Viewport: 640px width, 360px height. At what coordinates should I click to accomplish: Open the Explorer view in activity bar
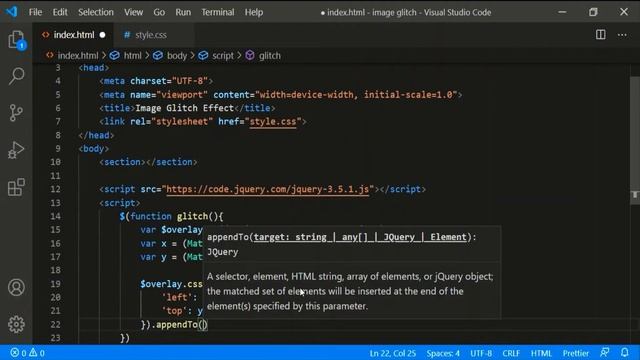click(16, 40)
